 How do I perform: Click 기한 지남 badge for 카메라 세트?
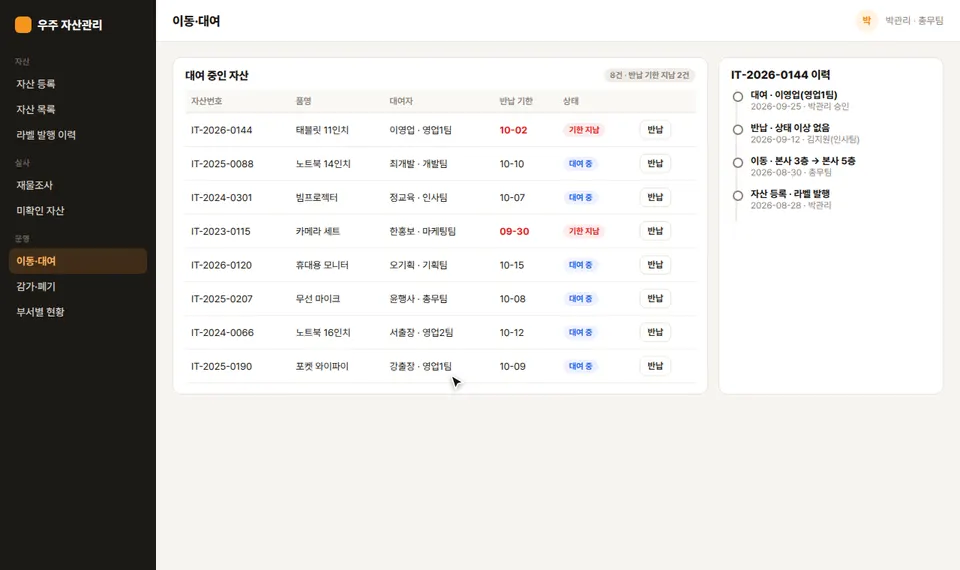[584, 231]
